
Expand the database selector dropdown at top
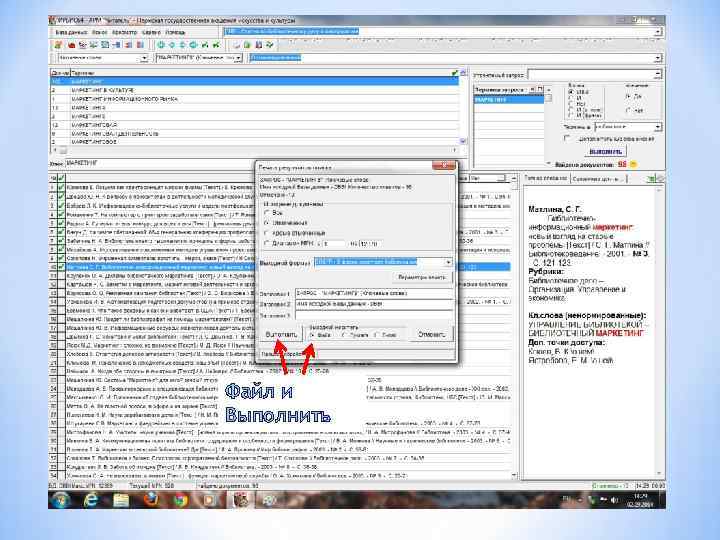coord(658,32)
